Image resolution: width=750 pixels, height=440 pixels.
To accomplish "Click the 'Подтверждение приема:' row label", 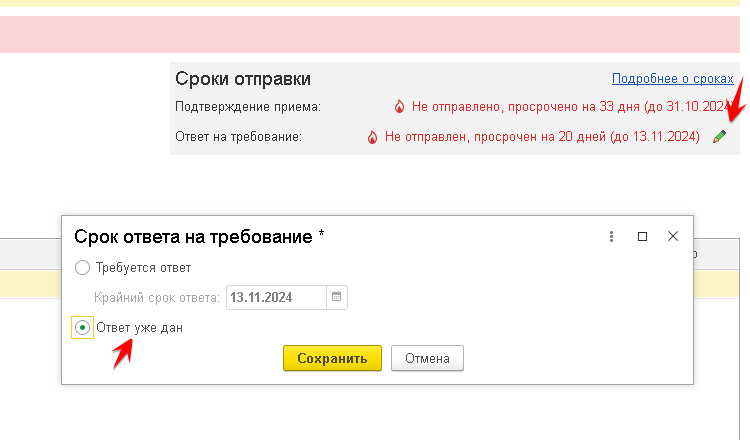I will (248, 106).
